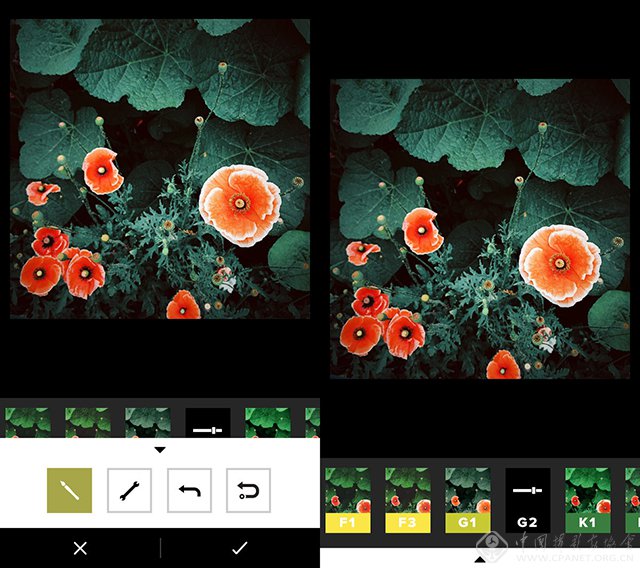Tap the undo arrow icon
640x568 pixels.
pos(189,490)
